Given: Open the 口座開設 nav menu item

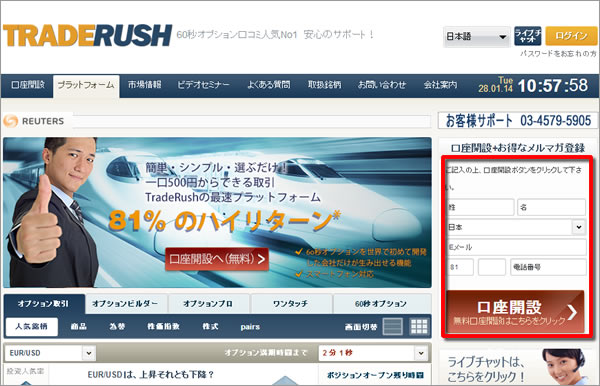Looking at the screenshot, I should (28, 85).
